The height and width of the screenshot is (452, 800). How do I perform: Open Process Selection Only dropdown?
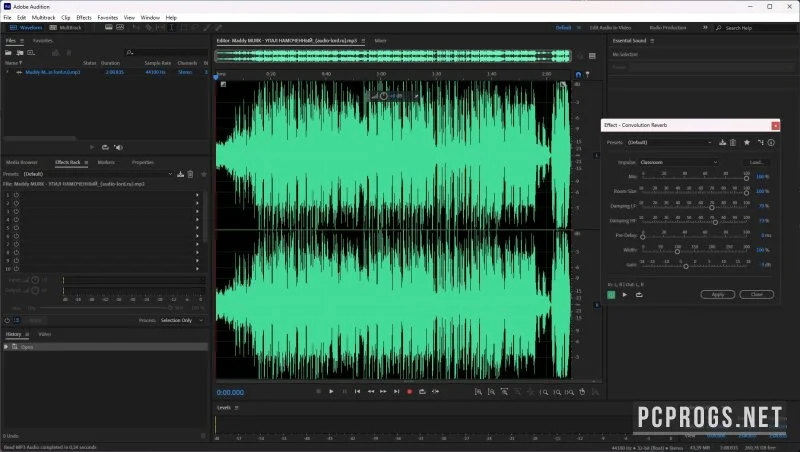click(x=182, y=320)
